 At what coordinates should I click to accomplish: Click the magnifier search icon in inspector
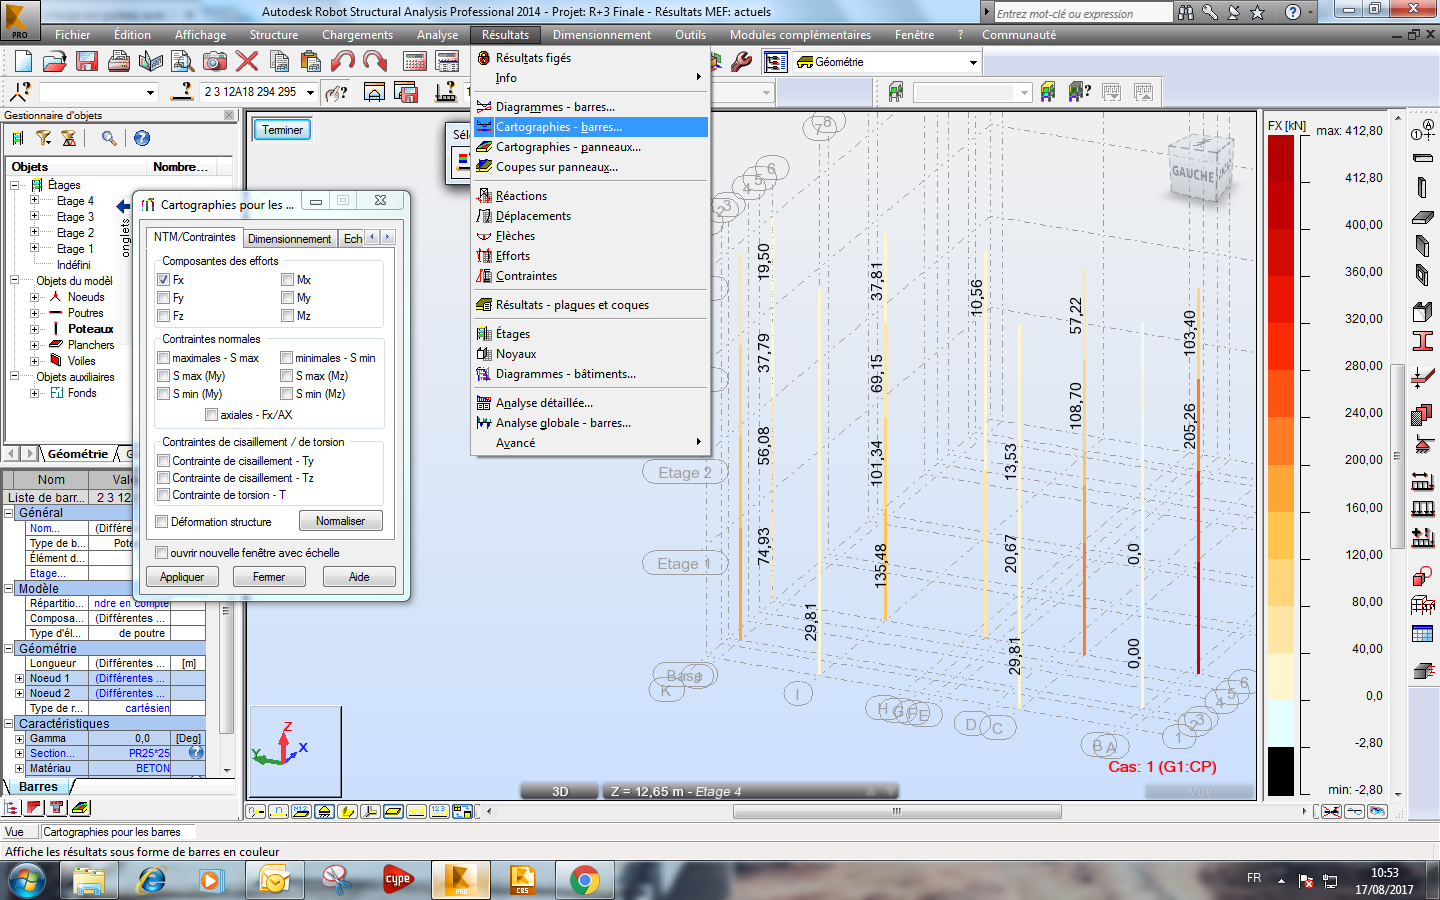click(x=109, y=138)
